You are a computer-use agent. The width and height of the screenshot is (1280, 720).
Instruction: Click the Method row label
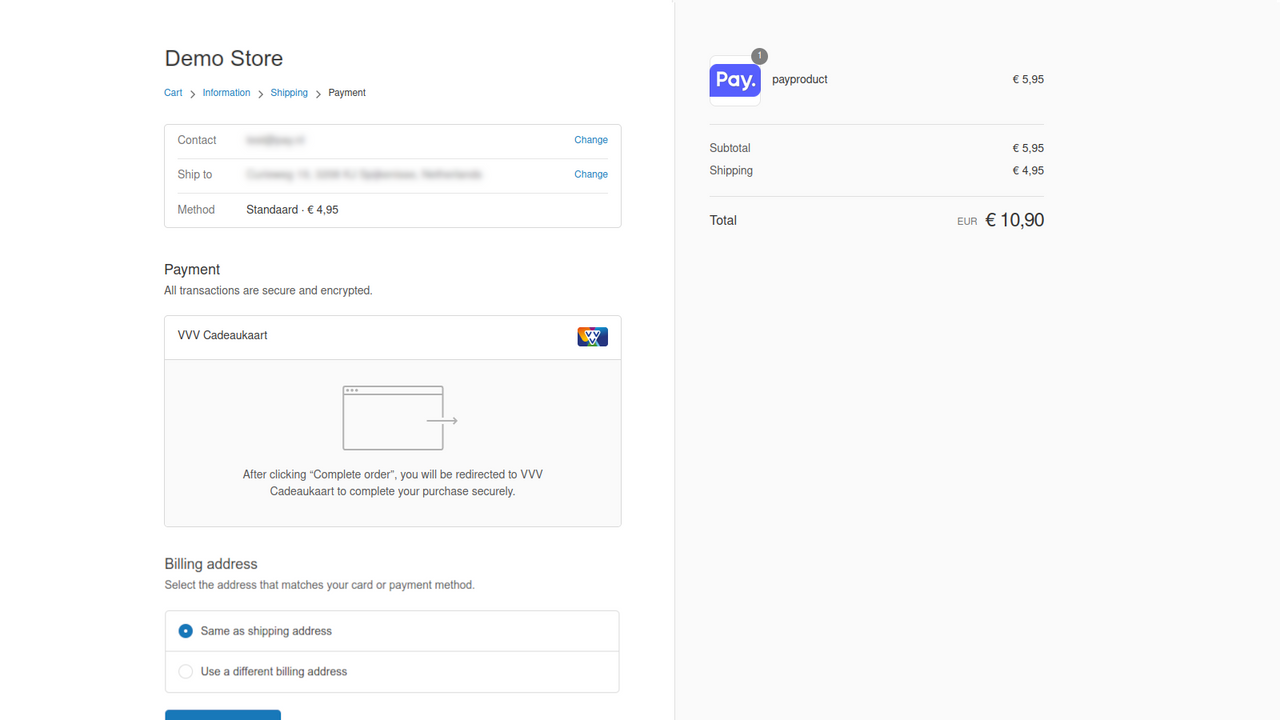tap(196, 210)
